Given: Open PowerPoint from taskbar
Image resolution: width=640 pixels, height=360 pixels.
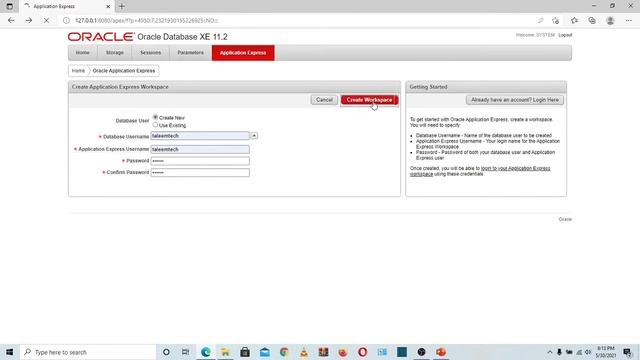Looking at the screenshot, I should [441, 352].
